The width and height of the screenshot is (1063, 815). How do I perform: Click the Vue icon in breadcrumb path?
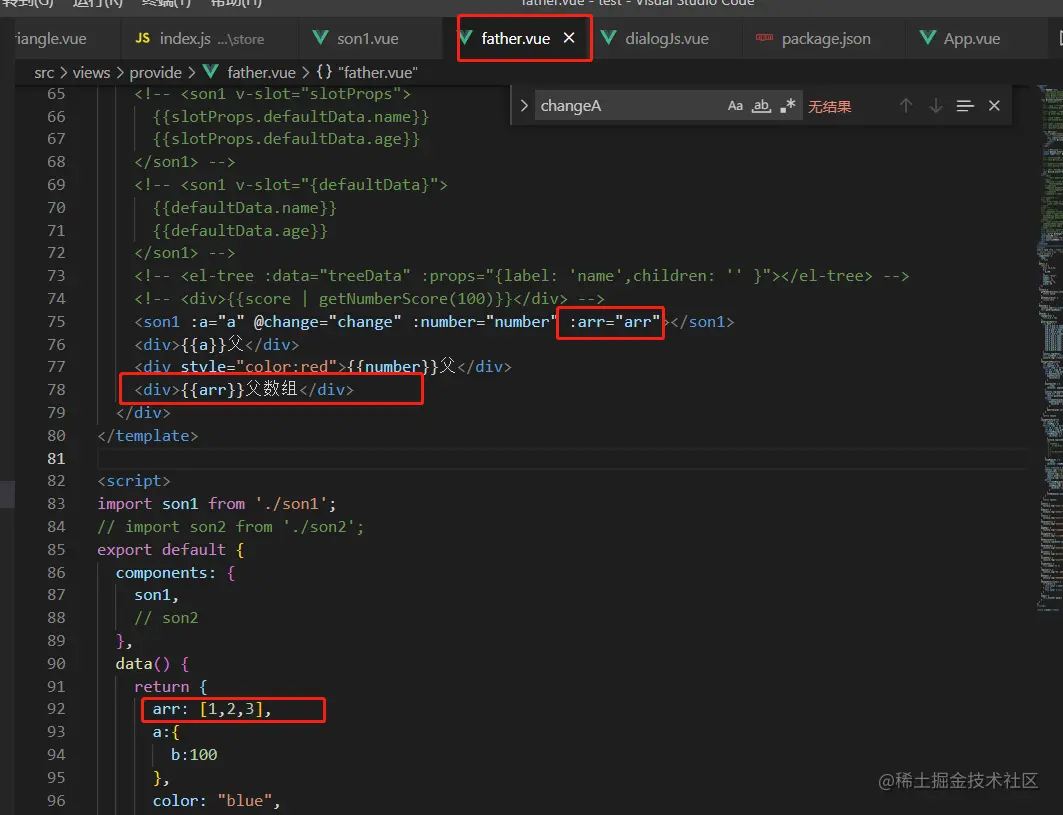pos(210,72)
